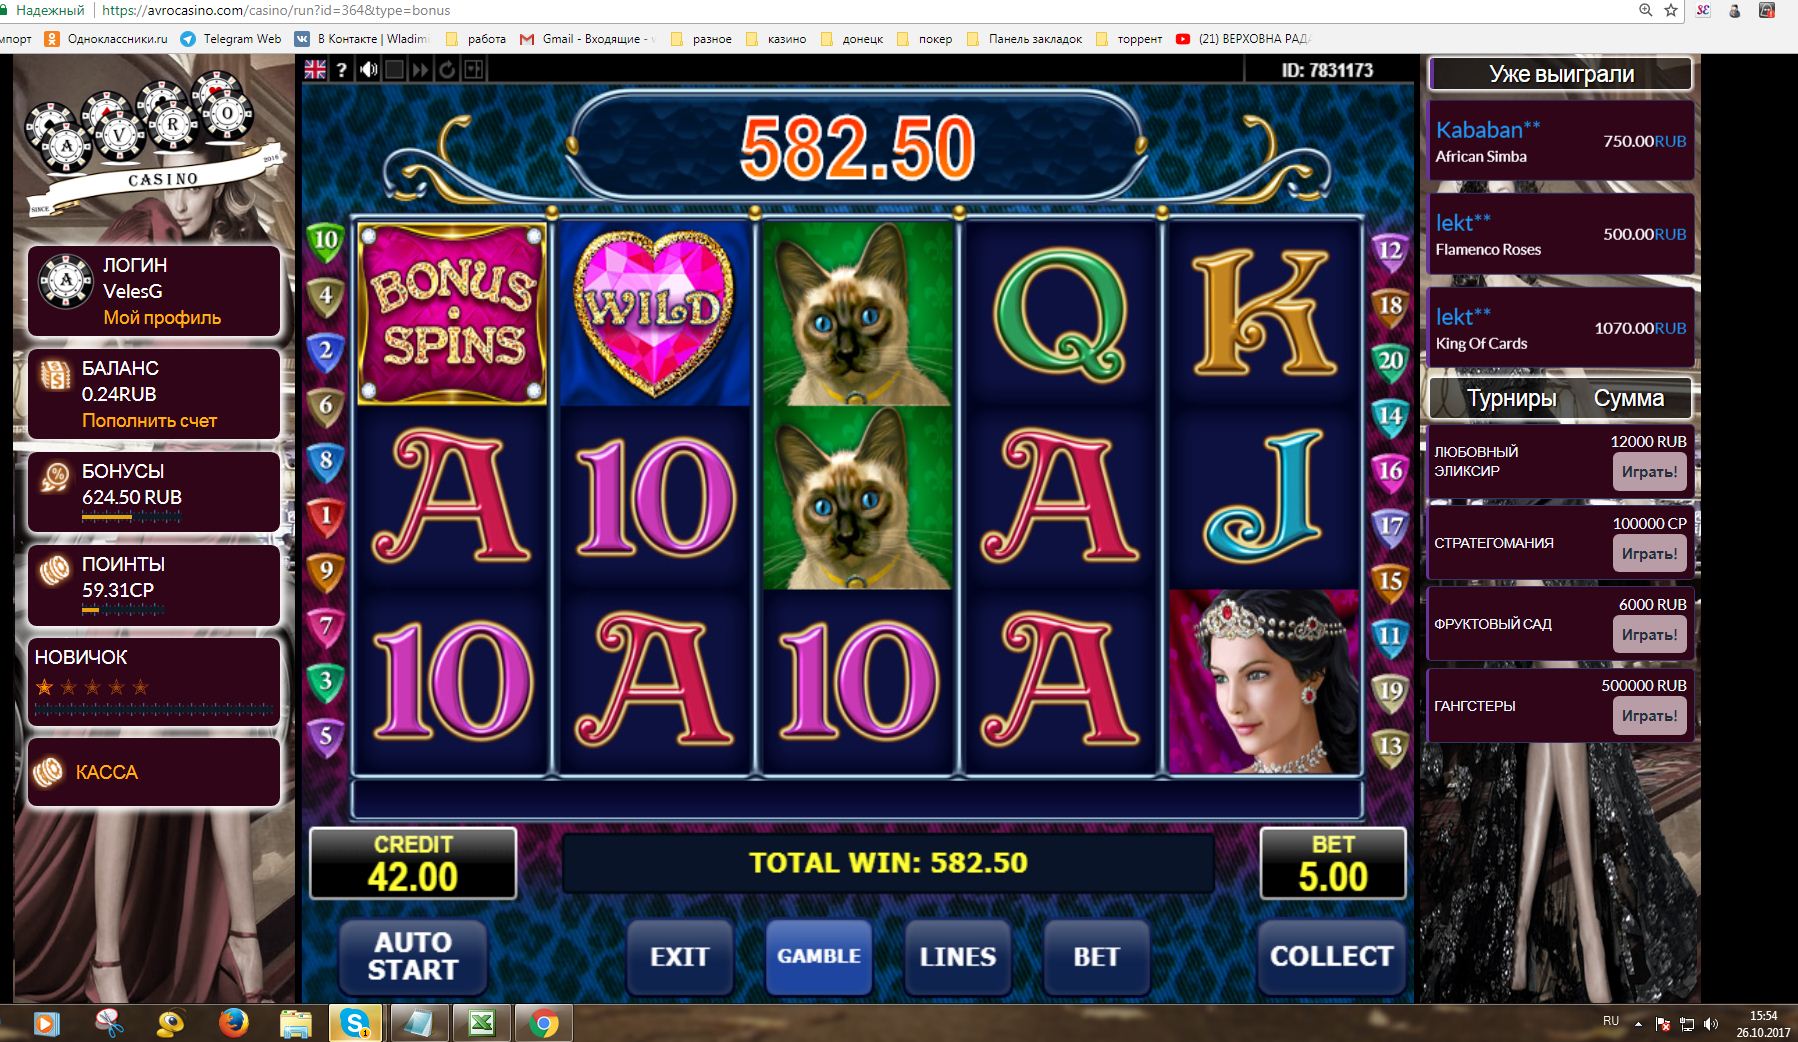Click EXIT to leave the game
This screenshot has width=1798, height=1042.
(680, 956)
